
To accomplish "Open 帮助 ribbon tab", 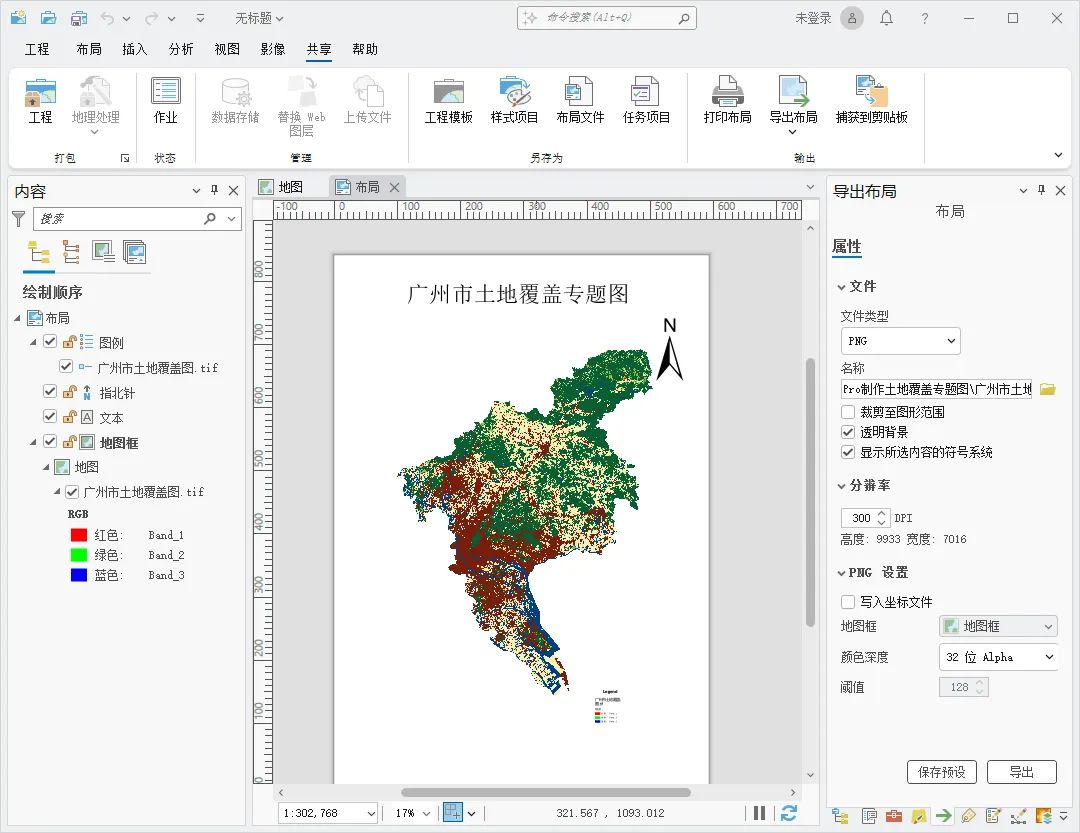I will pyautogui.click(x=364, y=49).
